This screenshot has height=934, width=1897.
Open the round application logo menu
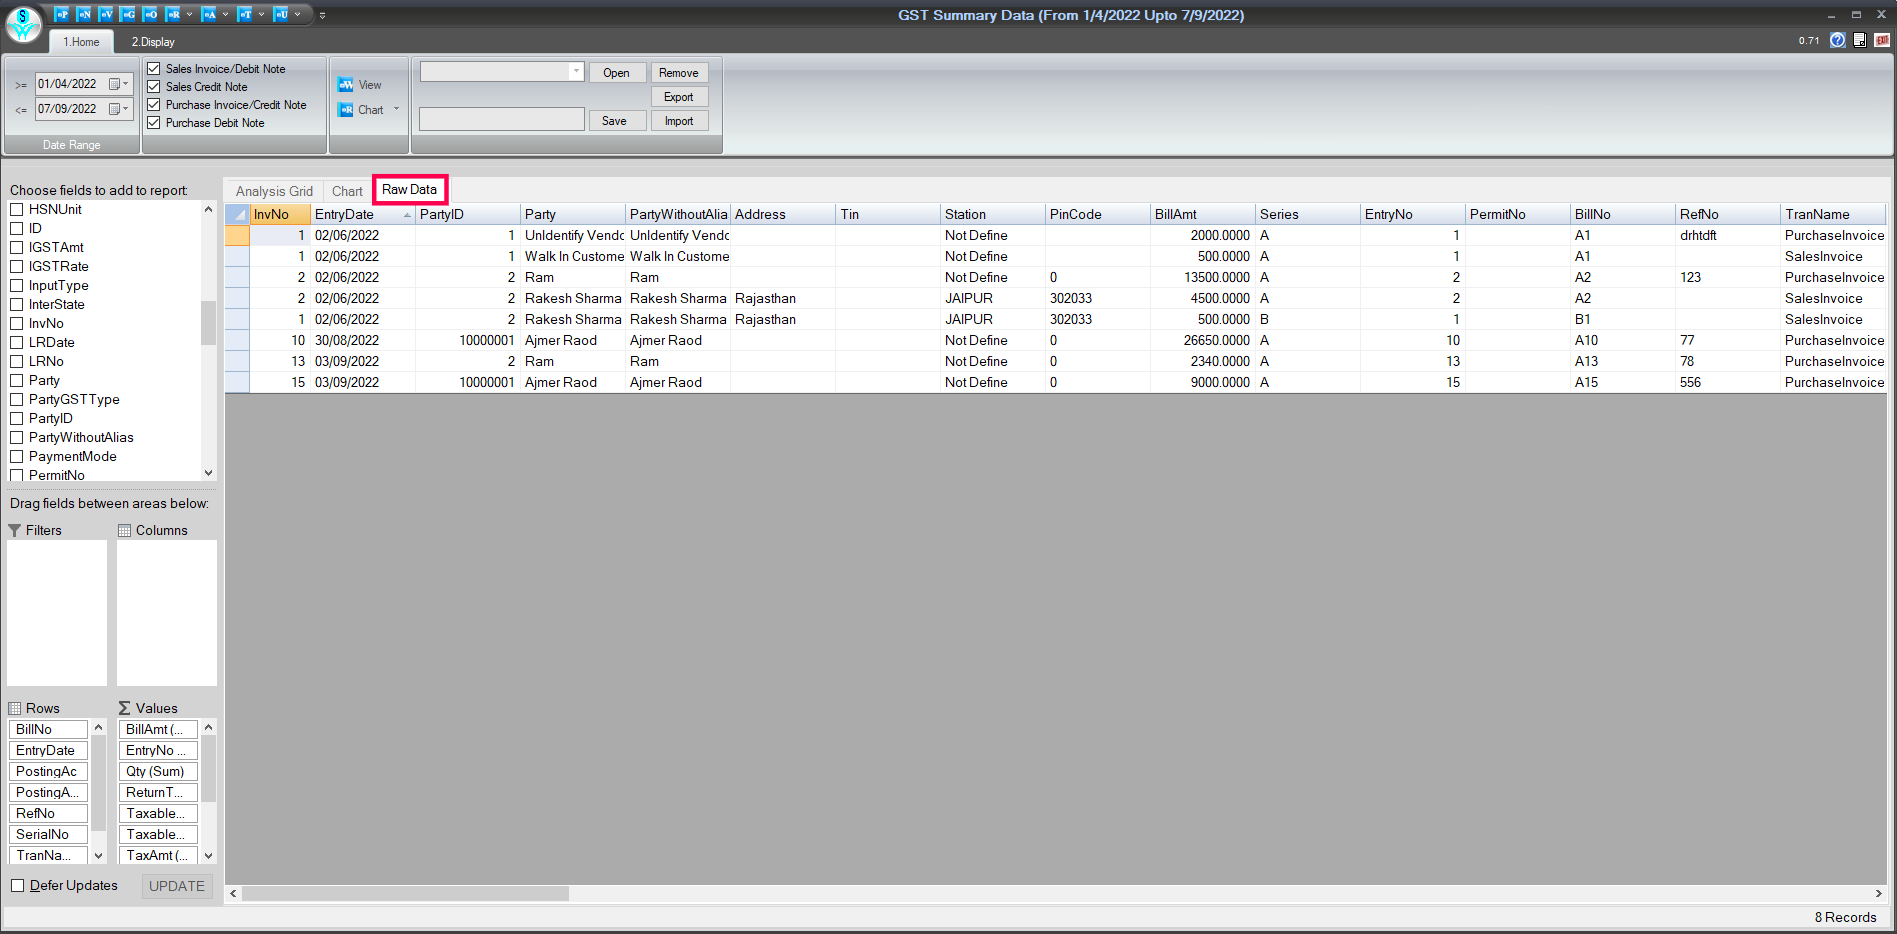[23, 23]
